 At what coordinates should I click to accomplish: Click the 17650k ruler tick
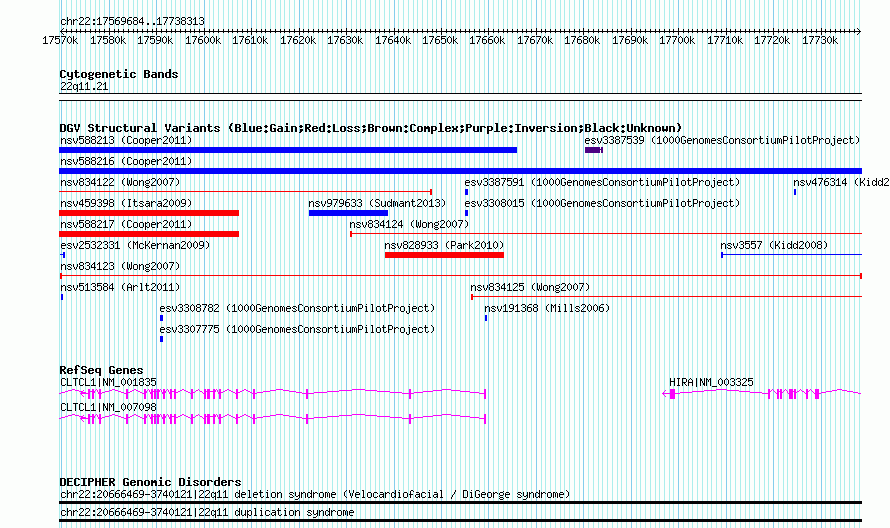click(440, 40)
